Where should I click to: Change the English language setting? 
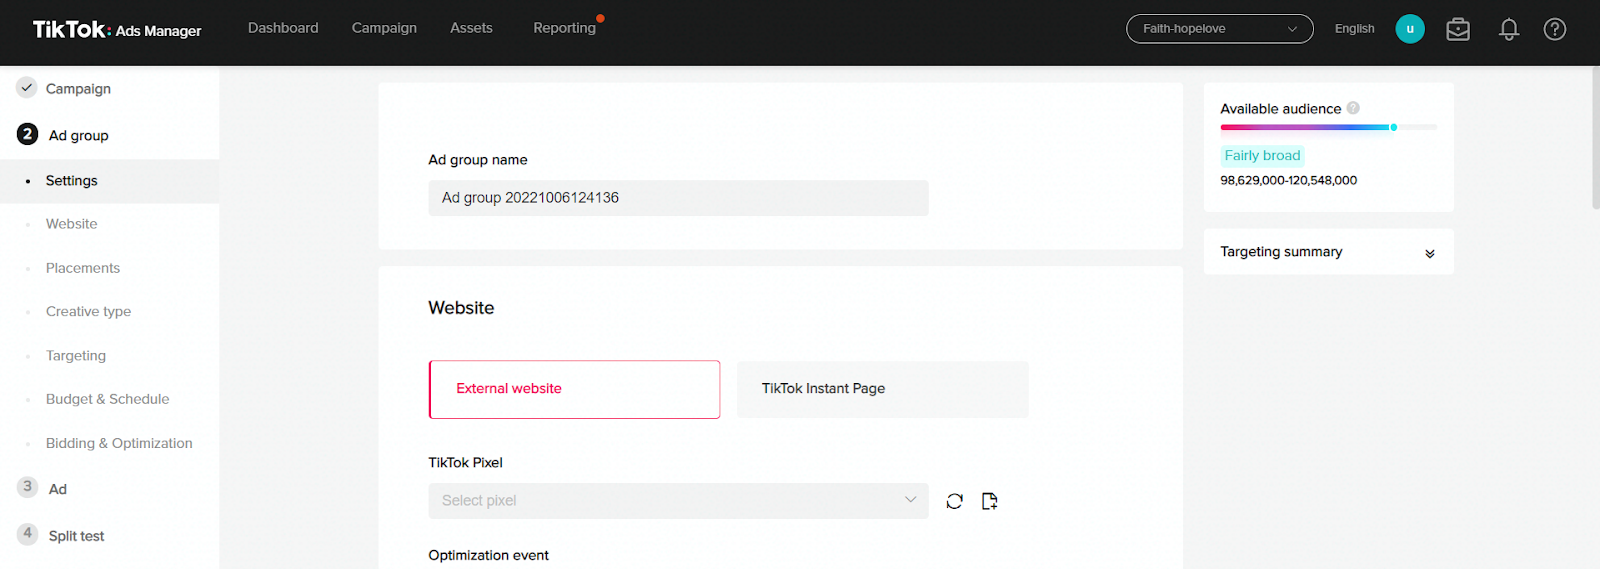[1354, 29]
